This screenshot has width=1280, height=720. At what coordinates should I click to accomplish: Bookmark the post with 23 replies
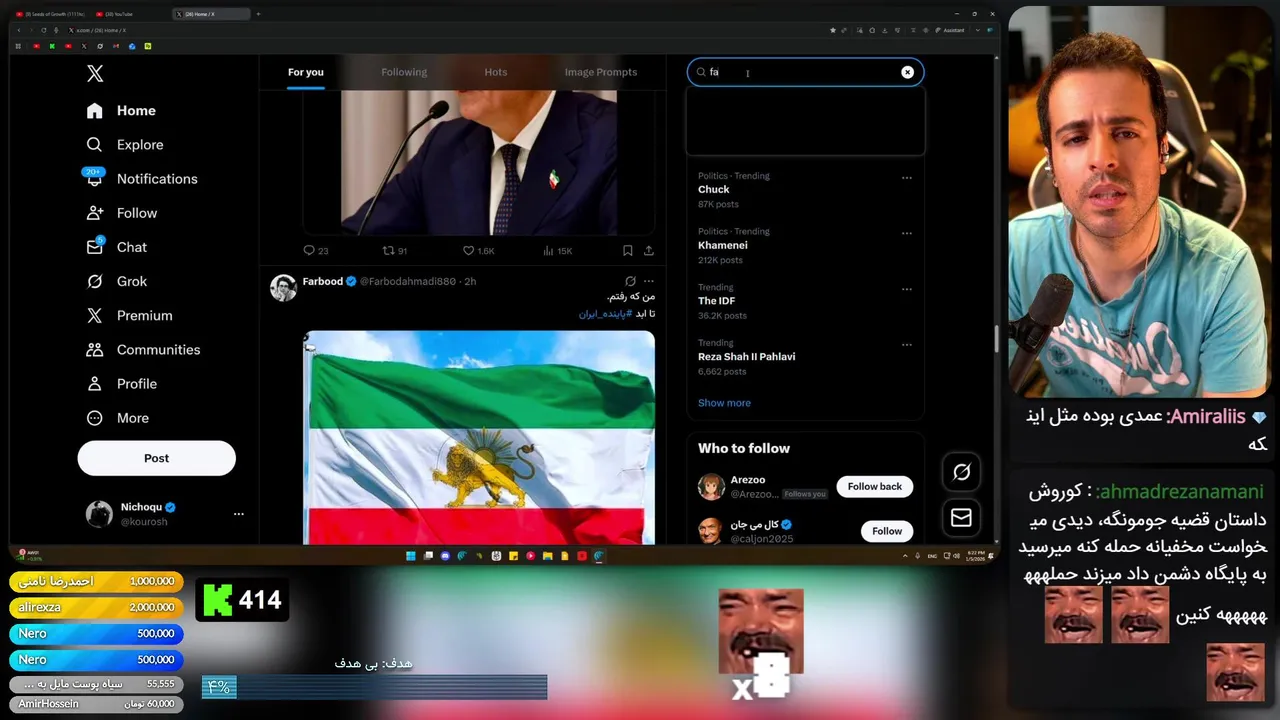[x=628, y=251]
